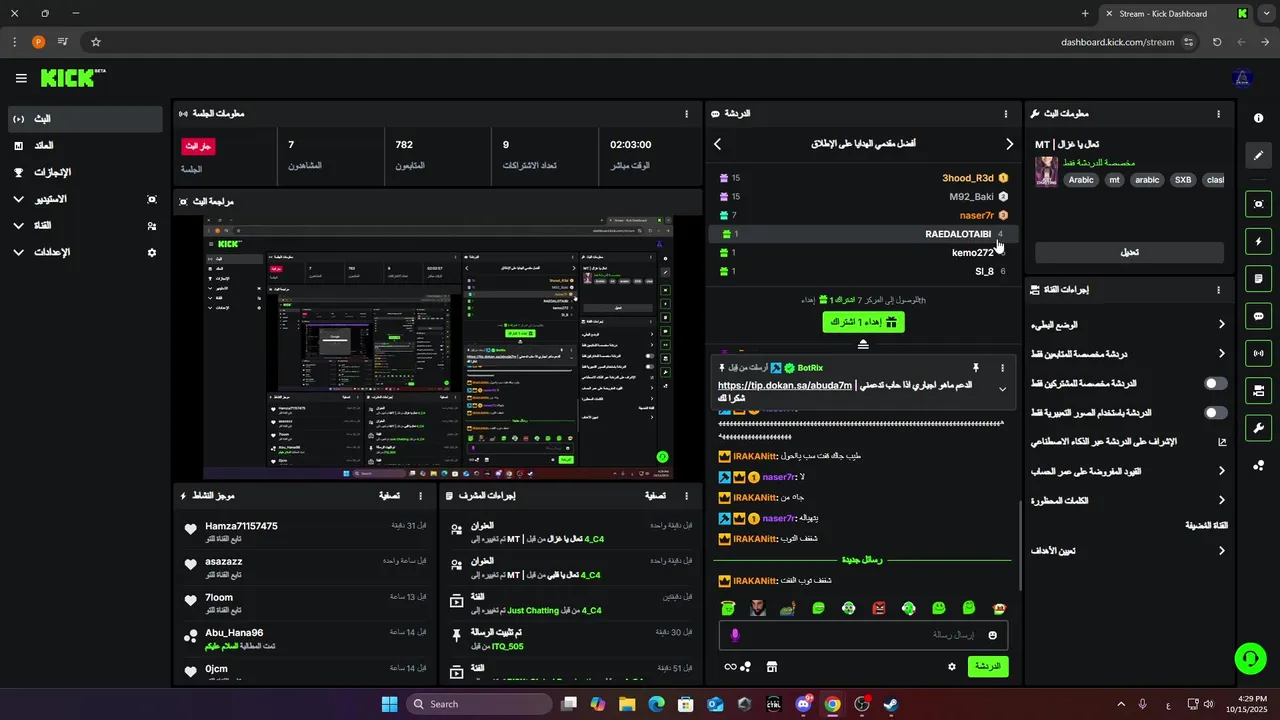Expand the Settings section in sidebar

point(85,253)
